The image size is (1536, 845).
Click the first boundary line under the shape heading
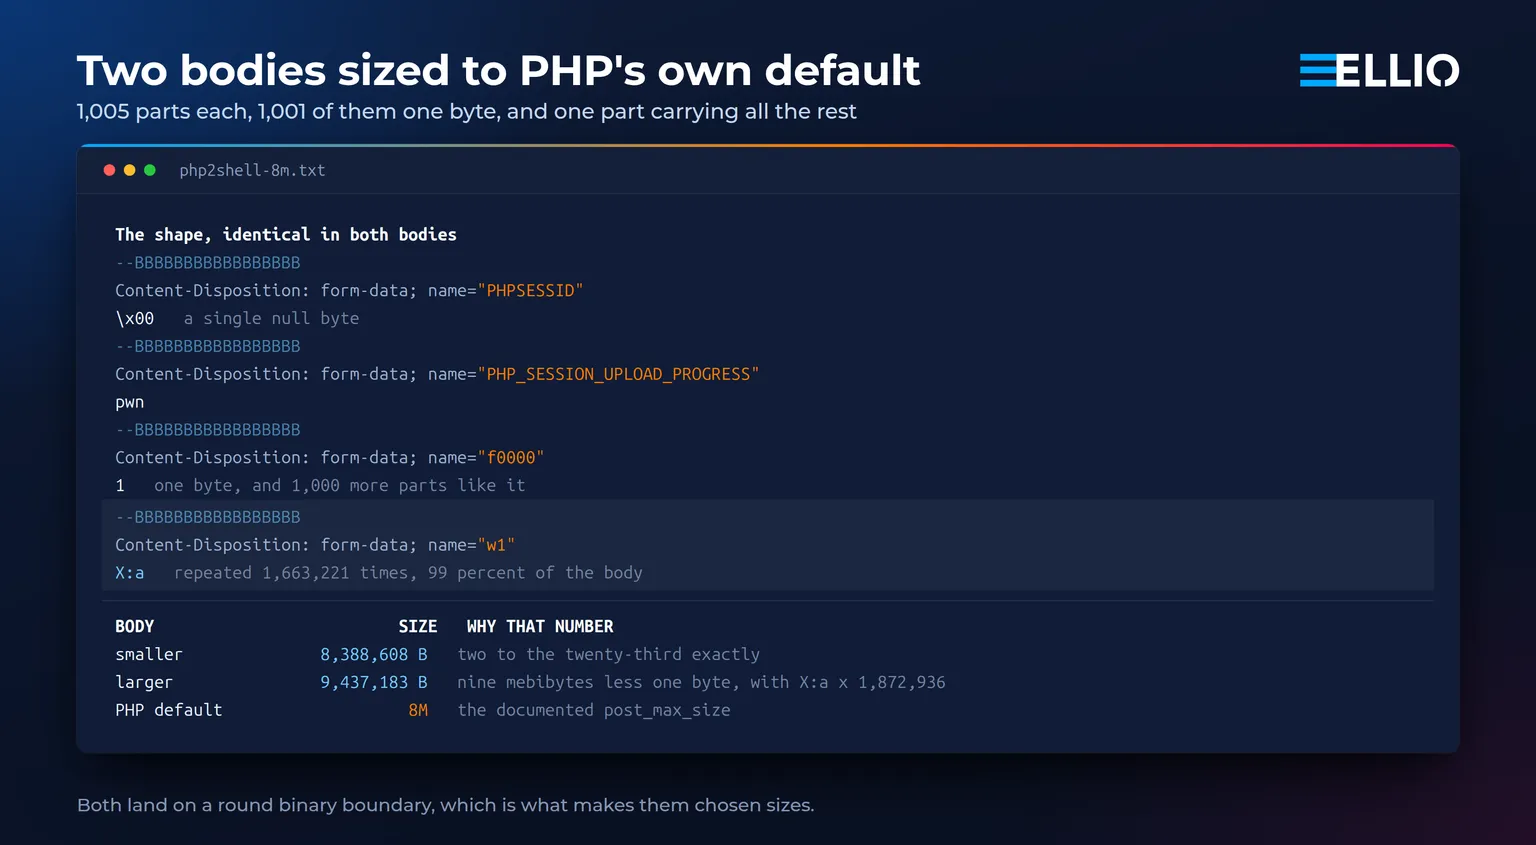click(x=208, y=262)
